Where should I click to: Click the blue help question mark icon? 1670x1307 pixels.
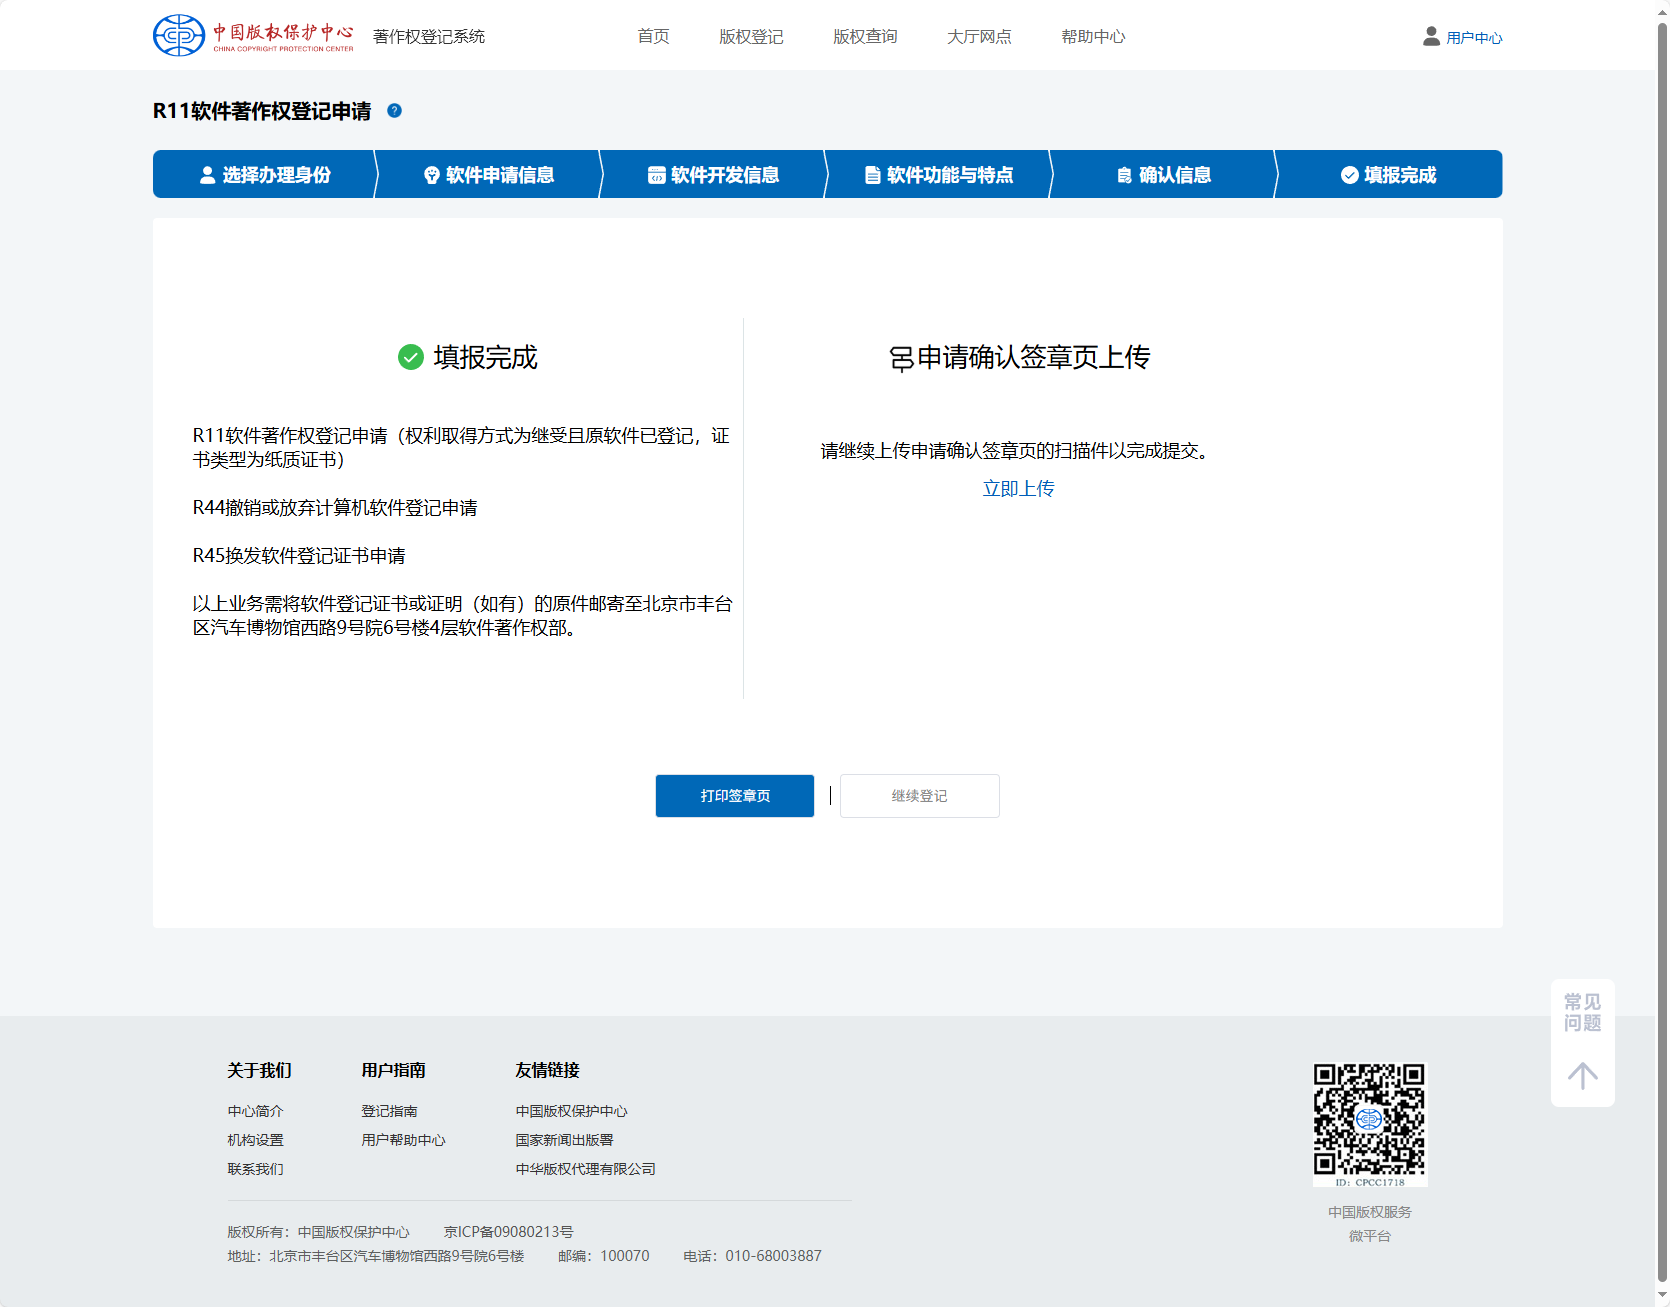[x=394, y=111]
